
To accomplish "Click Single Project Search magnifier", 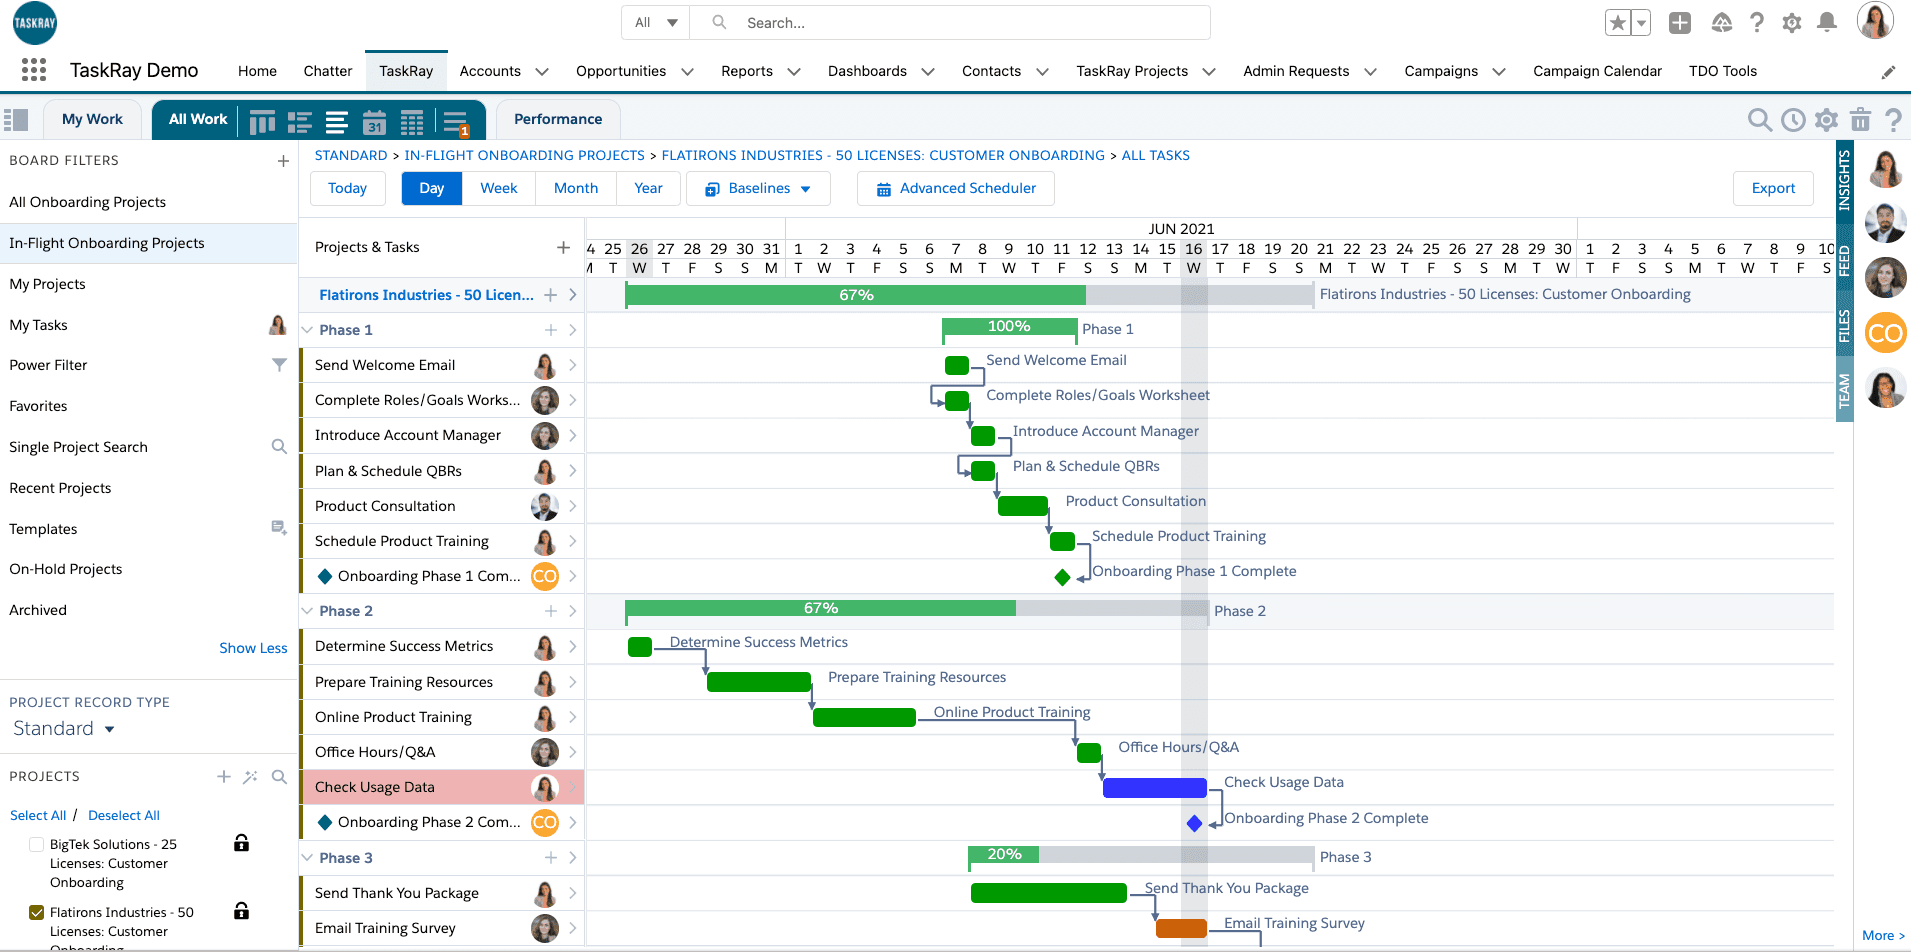I will [x=279, y=447].
